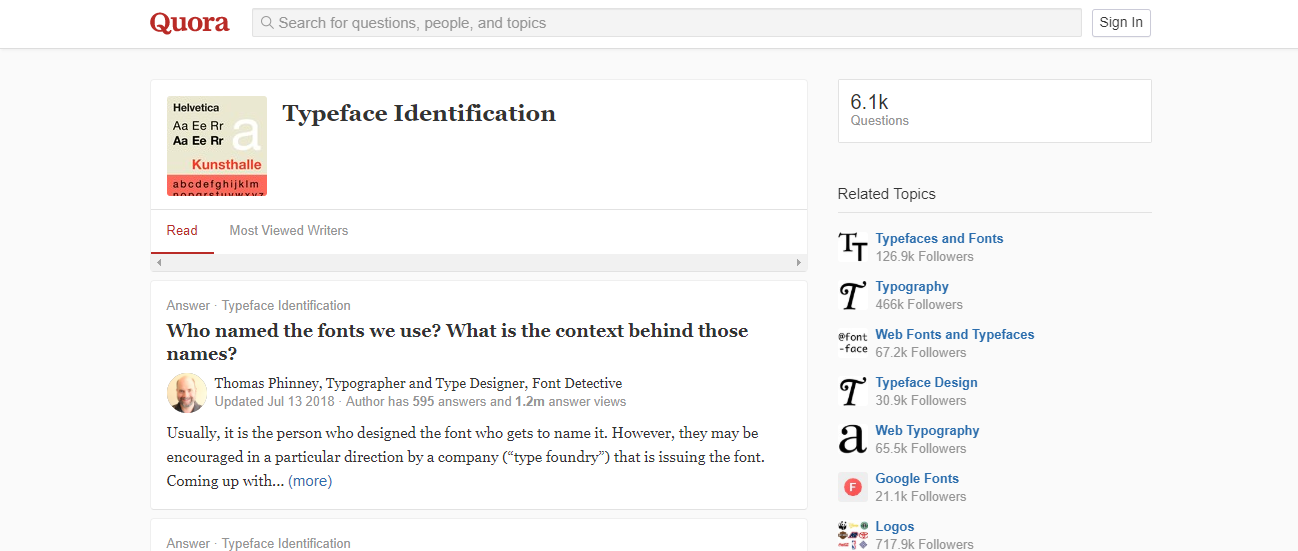Open the Web Typography topic icon
Screen dimensions: 1298x551
(852, 438)
